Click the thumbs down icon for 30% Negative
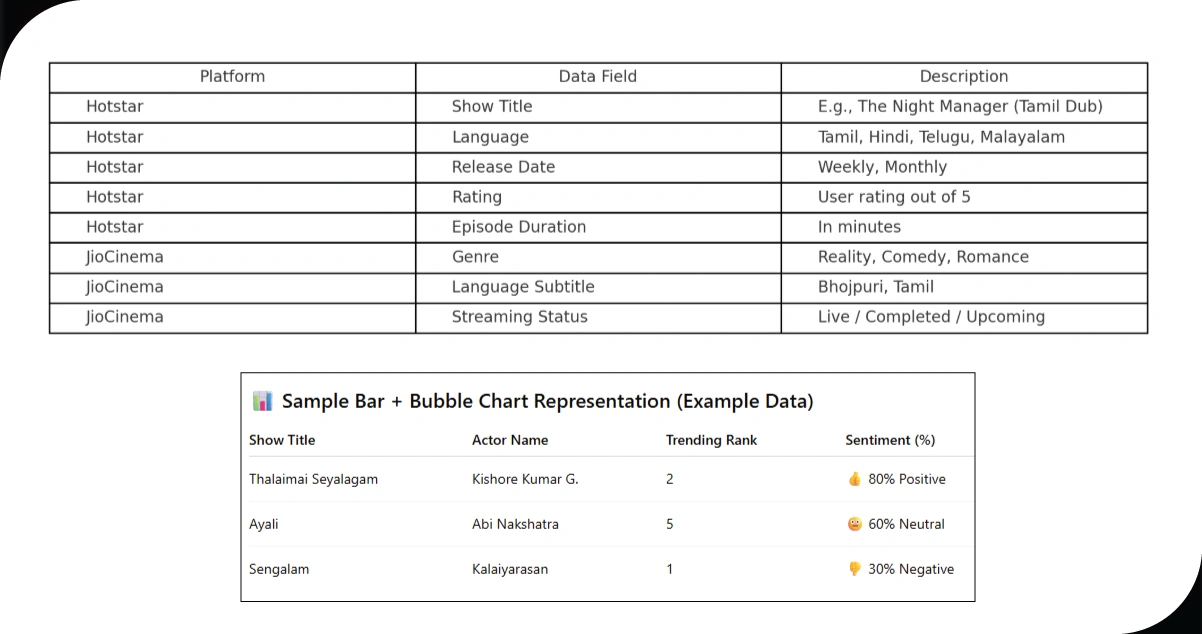Screen dimensions: 1202x634 coord(854,569)
